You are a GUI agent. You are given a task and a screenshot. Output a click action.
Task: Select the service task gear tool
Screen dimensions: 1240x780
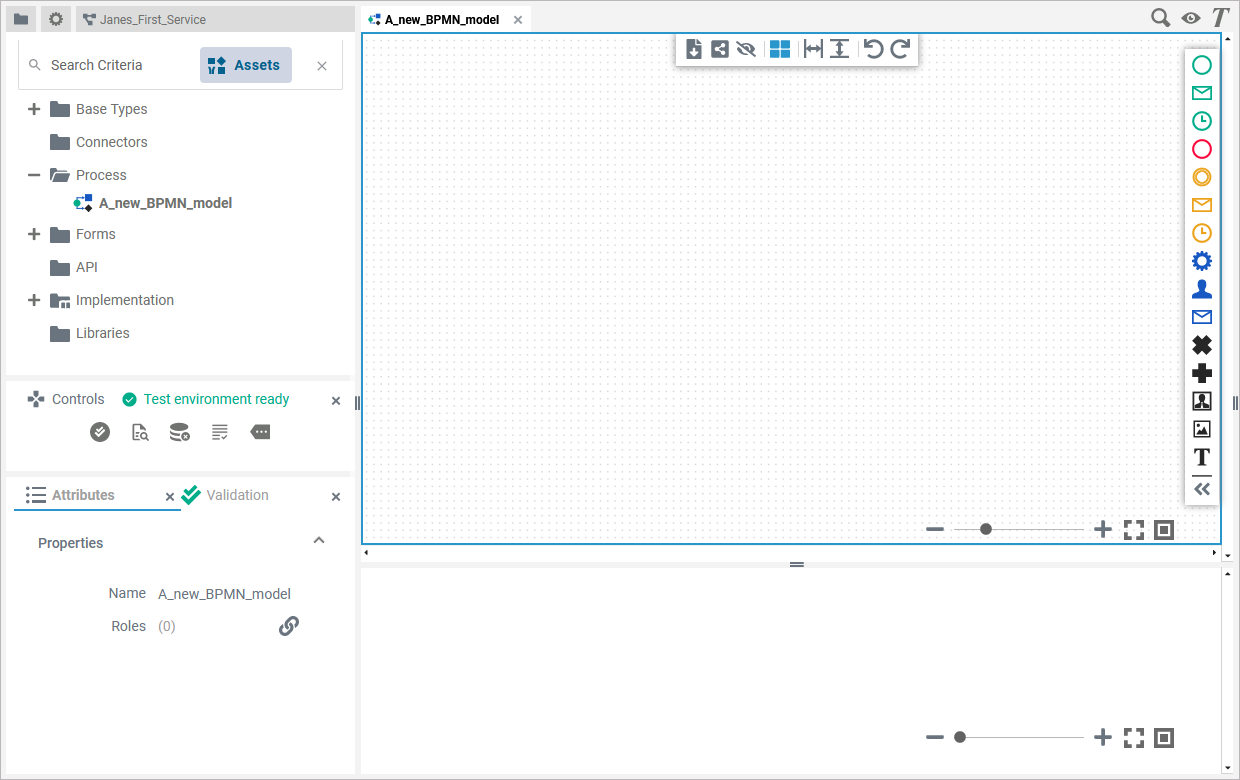point(1202,260)
